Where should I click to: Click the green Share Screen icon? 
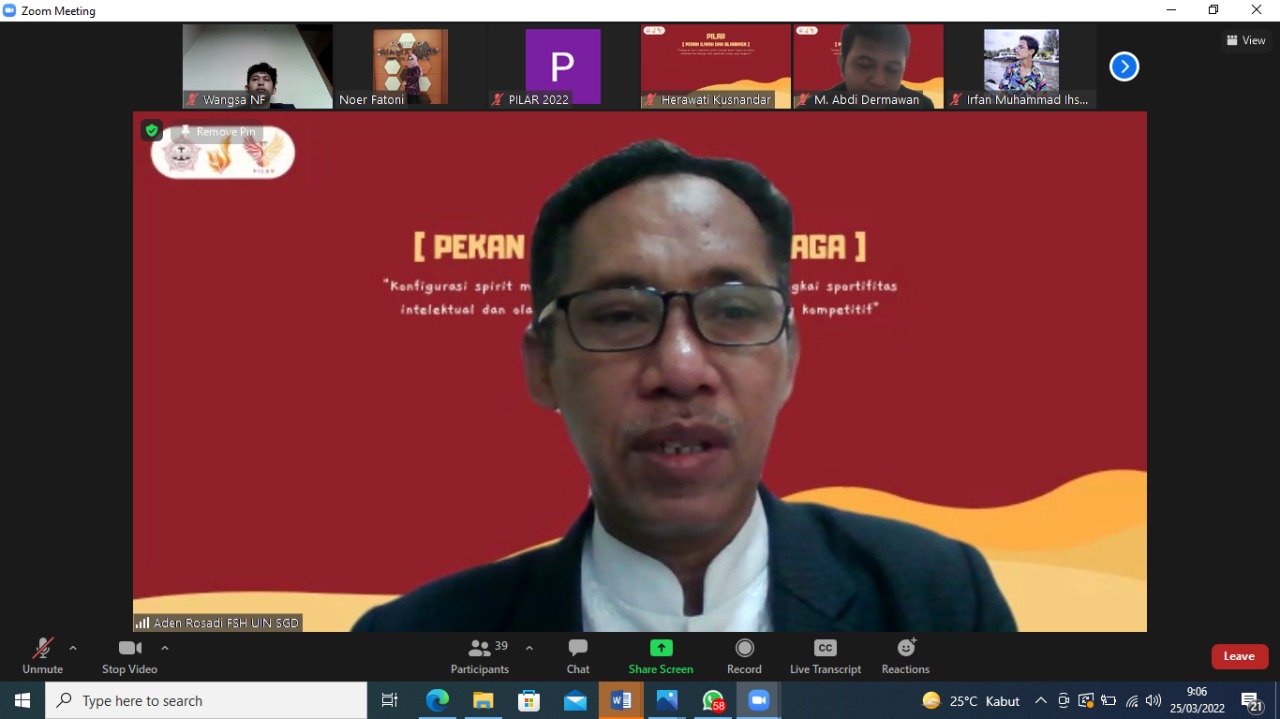pos(661,648)
